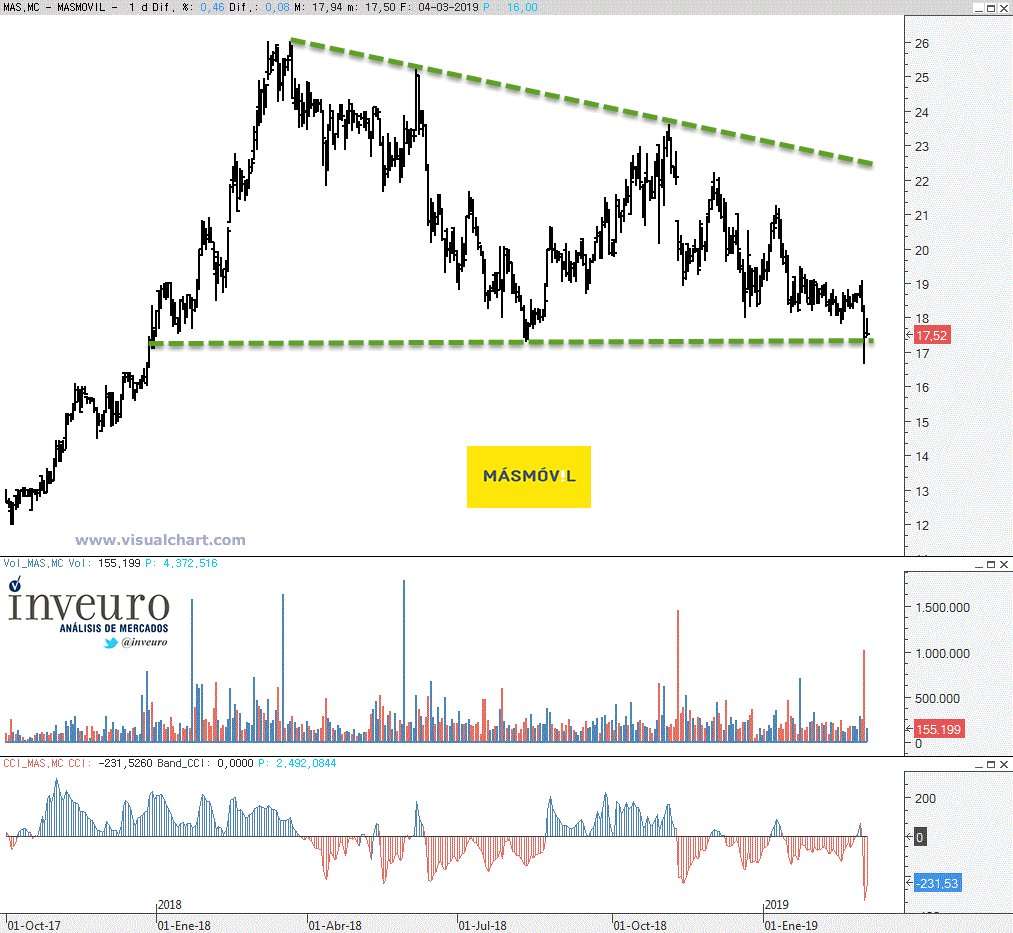The width and height of the screenshot is (1013, 933).
Task: Click the 4,372,516 value in volume header
Action: point(190,563)
